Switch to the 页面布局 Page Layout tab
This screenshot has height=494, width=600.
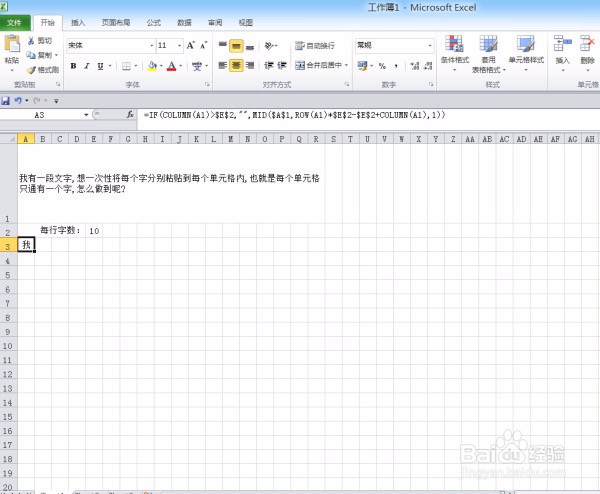(x=116, y=23)
